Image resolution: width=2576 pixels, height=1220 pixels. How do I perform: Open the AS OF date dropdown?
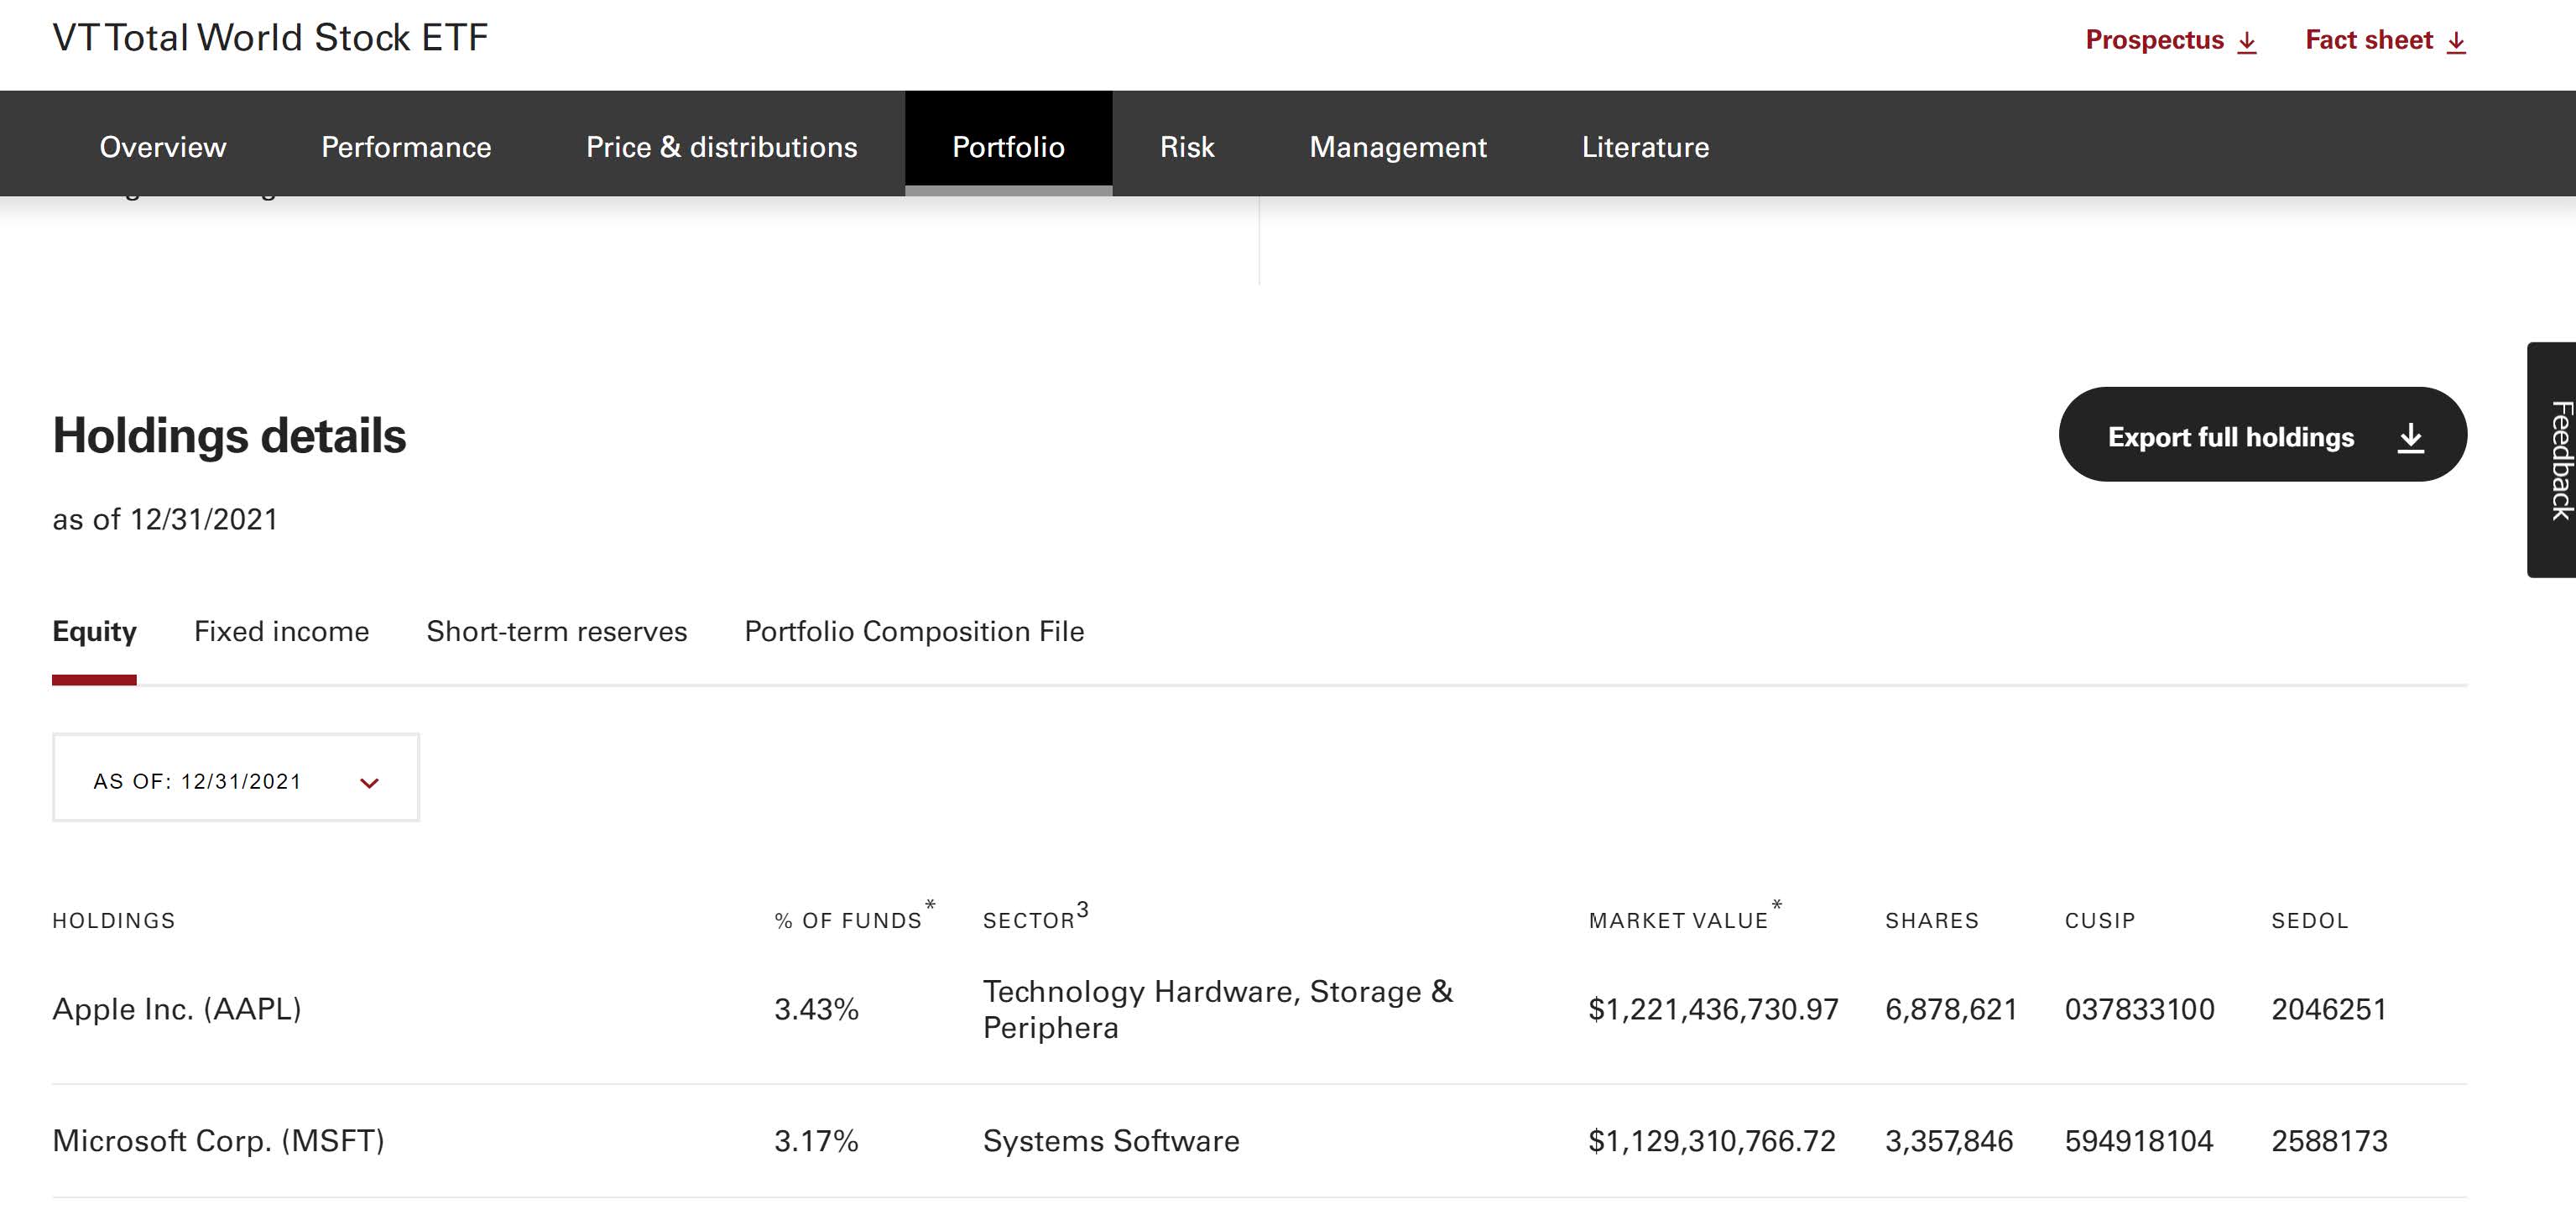click(236, 777)
